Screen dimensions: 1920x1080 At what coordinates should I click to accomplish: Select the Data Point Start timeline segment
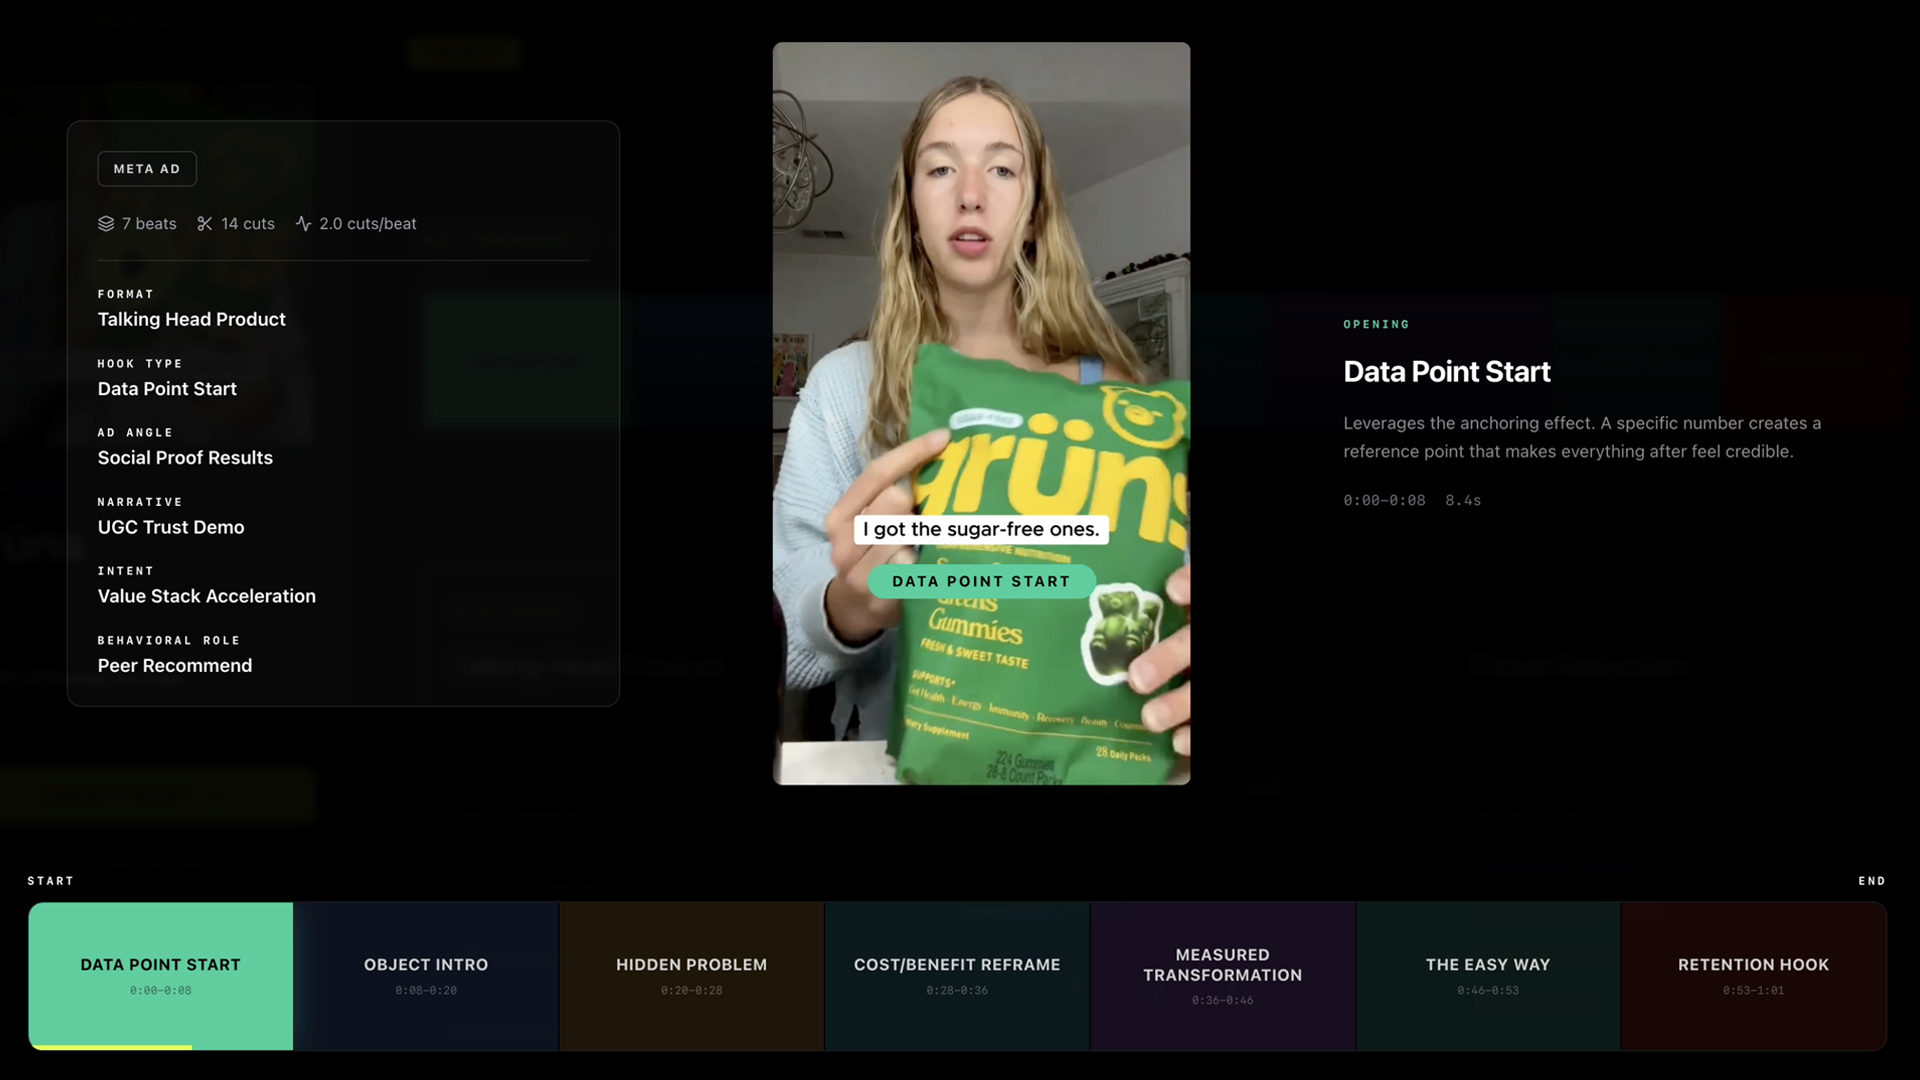(x=161, y=976)
